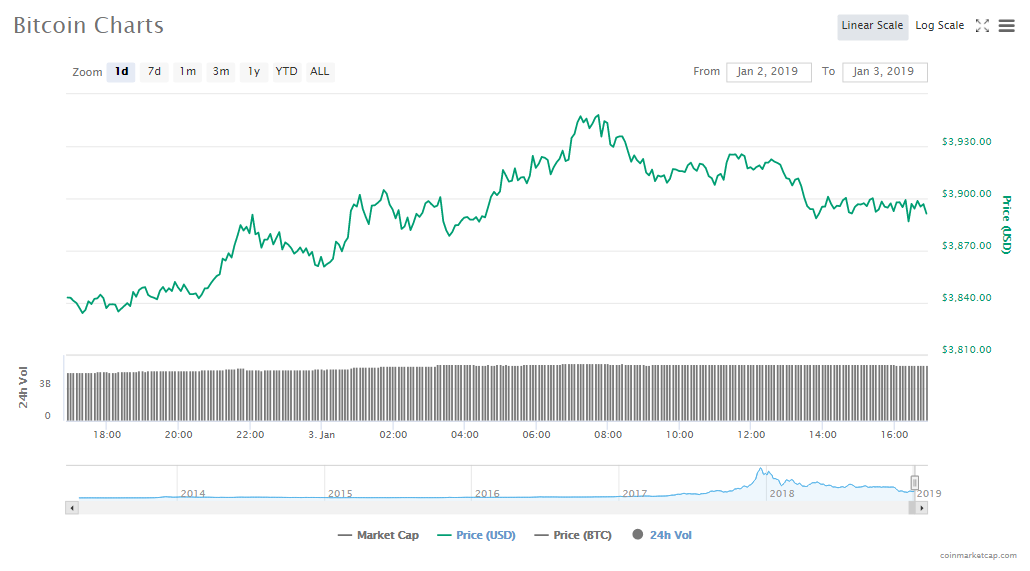Set zoom to 1m

click(187, 72)
